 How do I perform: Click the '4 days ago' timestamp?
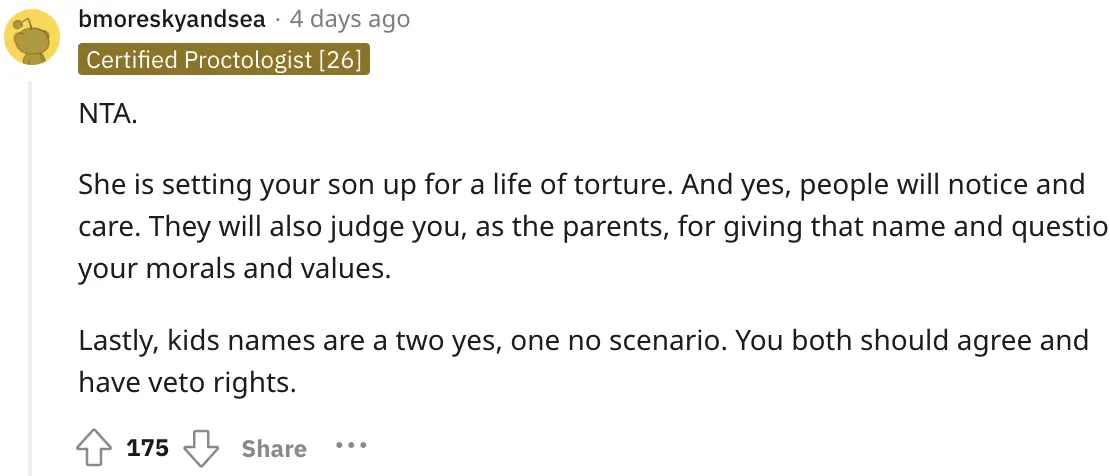tap(349, 19)
